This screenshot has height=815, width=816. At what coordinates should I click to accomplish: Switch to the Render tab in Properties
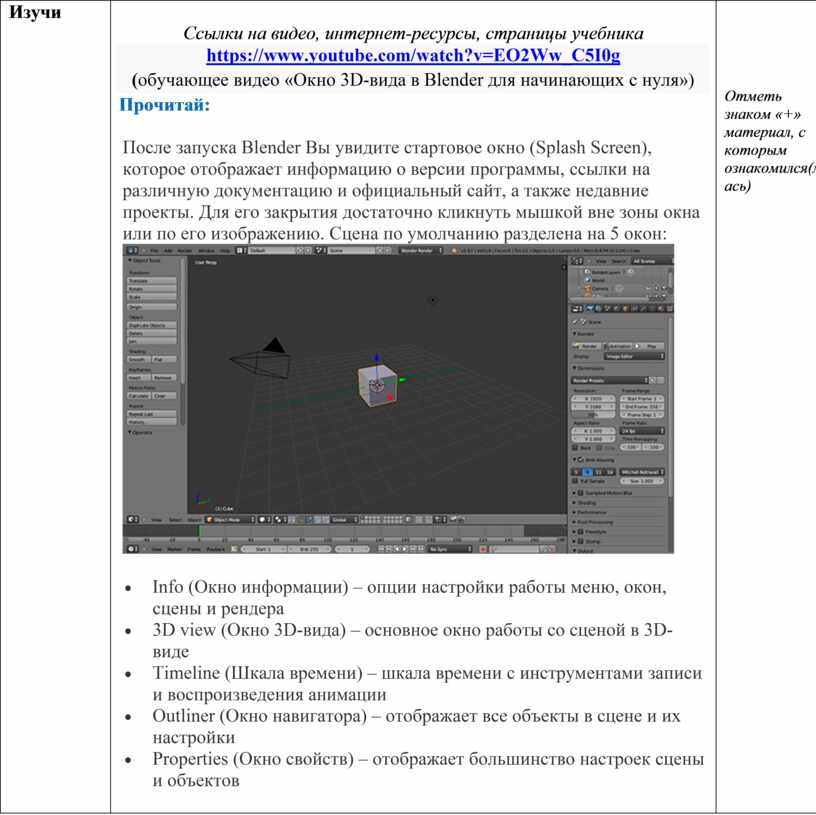click(x=588, y=309)
